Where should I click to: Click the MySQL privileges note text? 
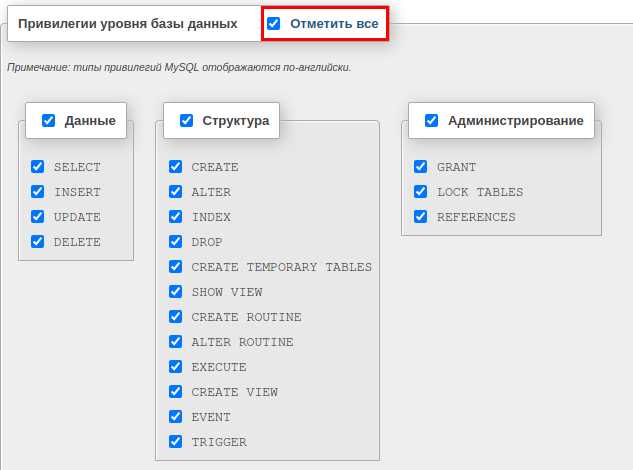click(179, 67)
